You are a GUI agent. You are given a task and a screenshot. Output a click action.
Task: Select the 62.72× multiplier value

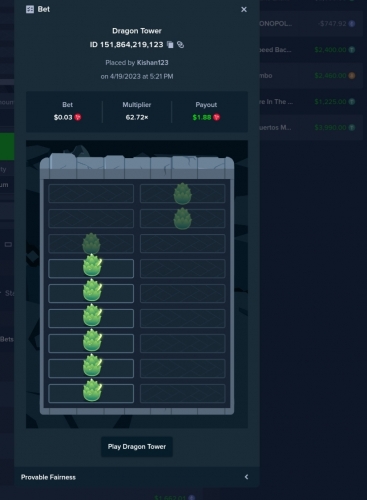click(x=137, y=117)
